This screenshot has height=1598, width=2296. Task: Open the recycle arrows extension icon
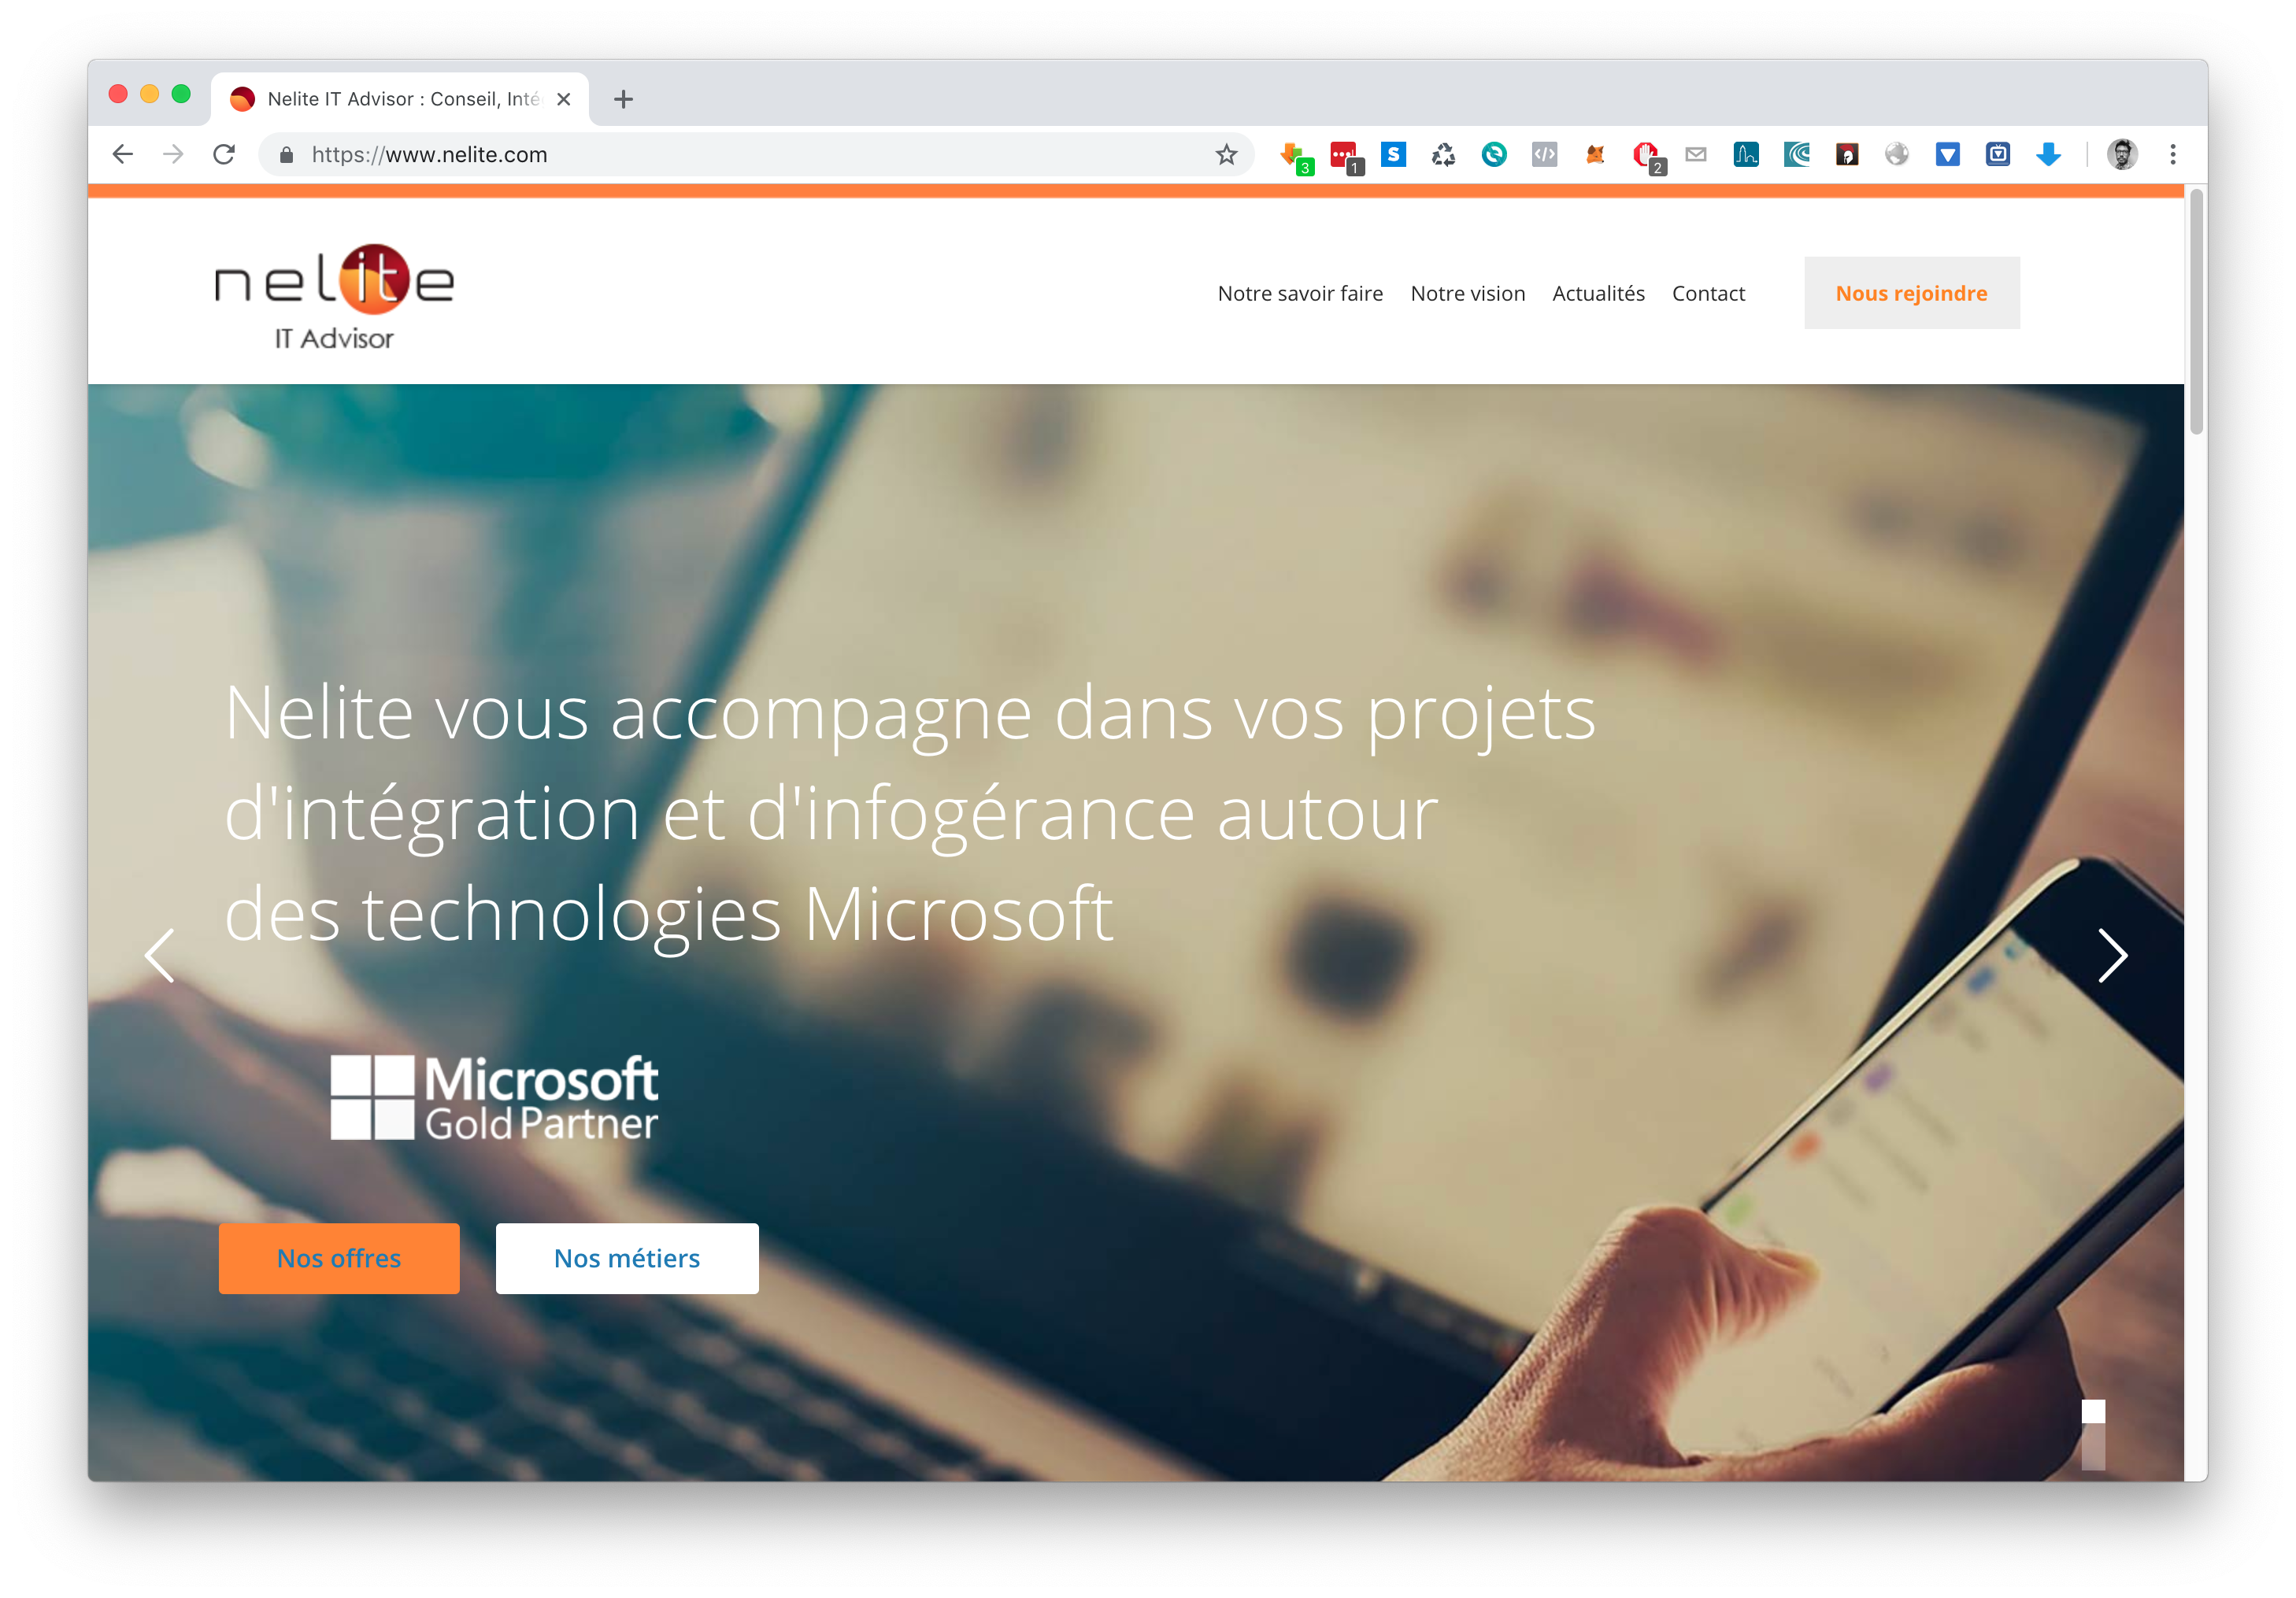coord(1443,154)
